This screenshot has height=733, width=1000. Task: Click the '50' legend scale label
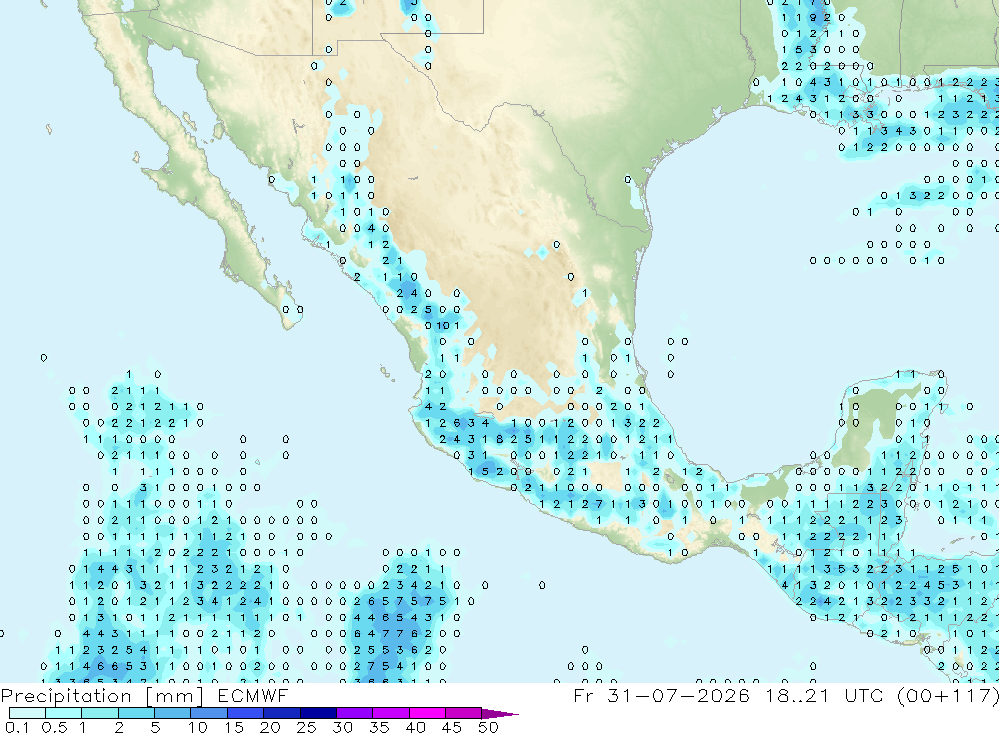488,727
